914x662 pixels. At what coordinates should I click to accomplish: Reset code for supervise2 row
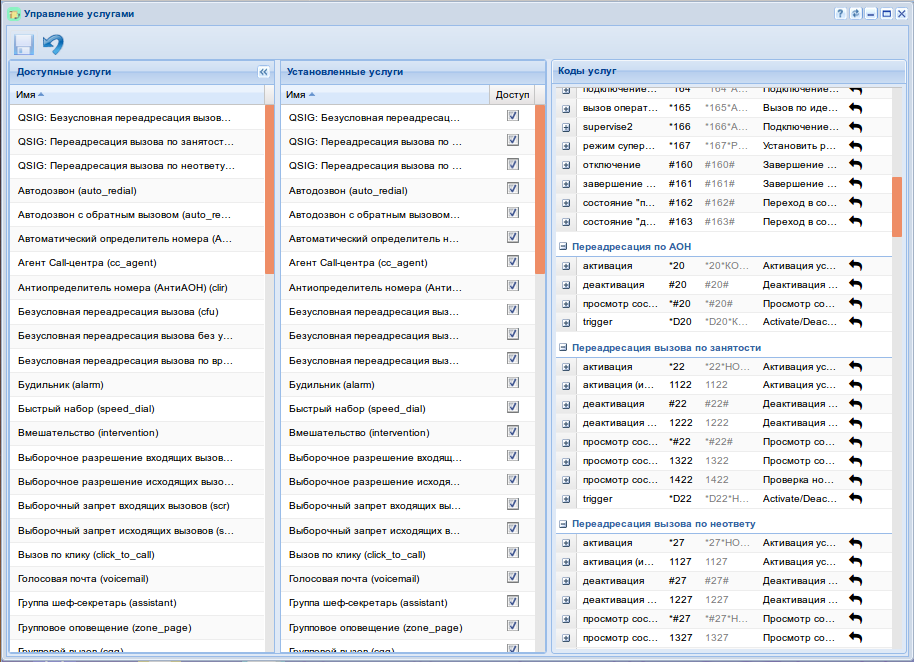tap(855, 127)
